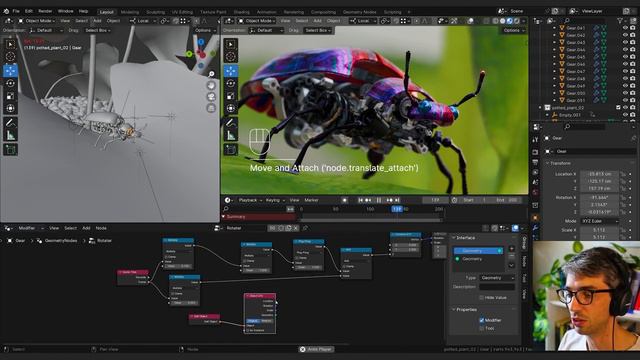Open socket Type Geometry dropdown
The width and height of the screenshot is (640, 360).
pos(497,278)
